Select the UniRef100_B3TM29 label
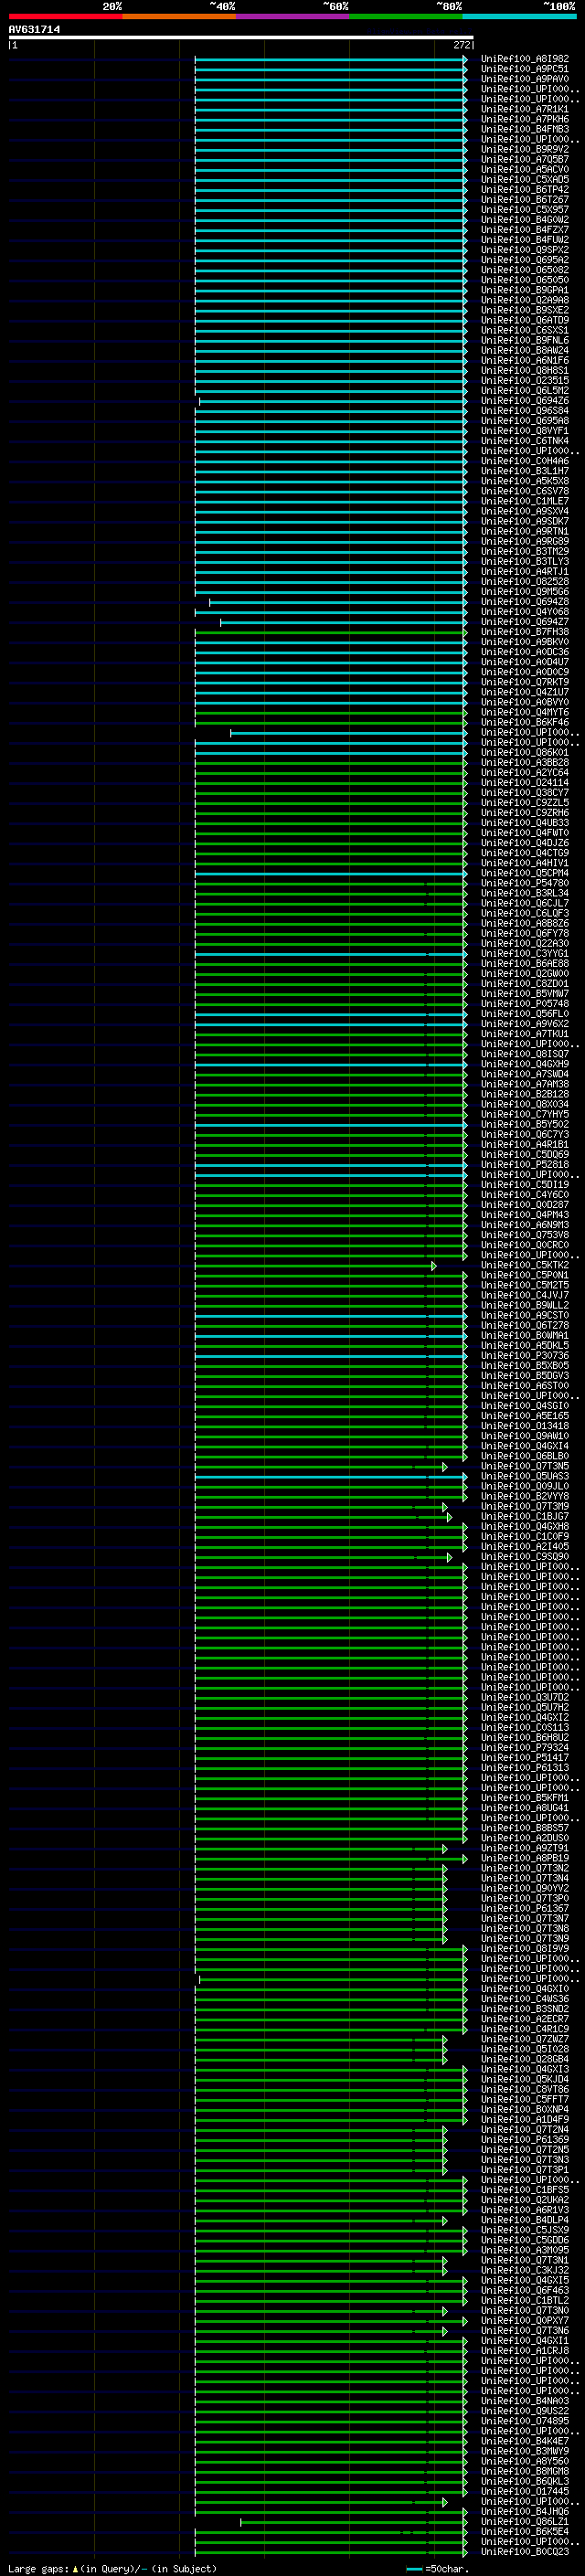585x2576 pixels. [525, 552]
